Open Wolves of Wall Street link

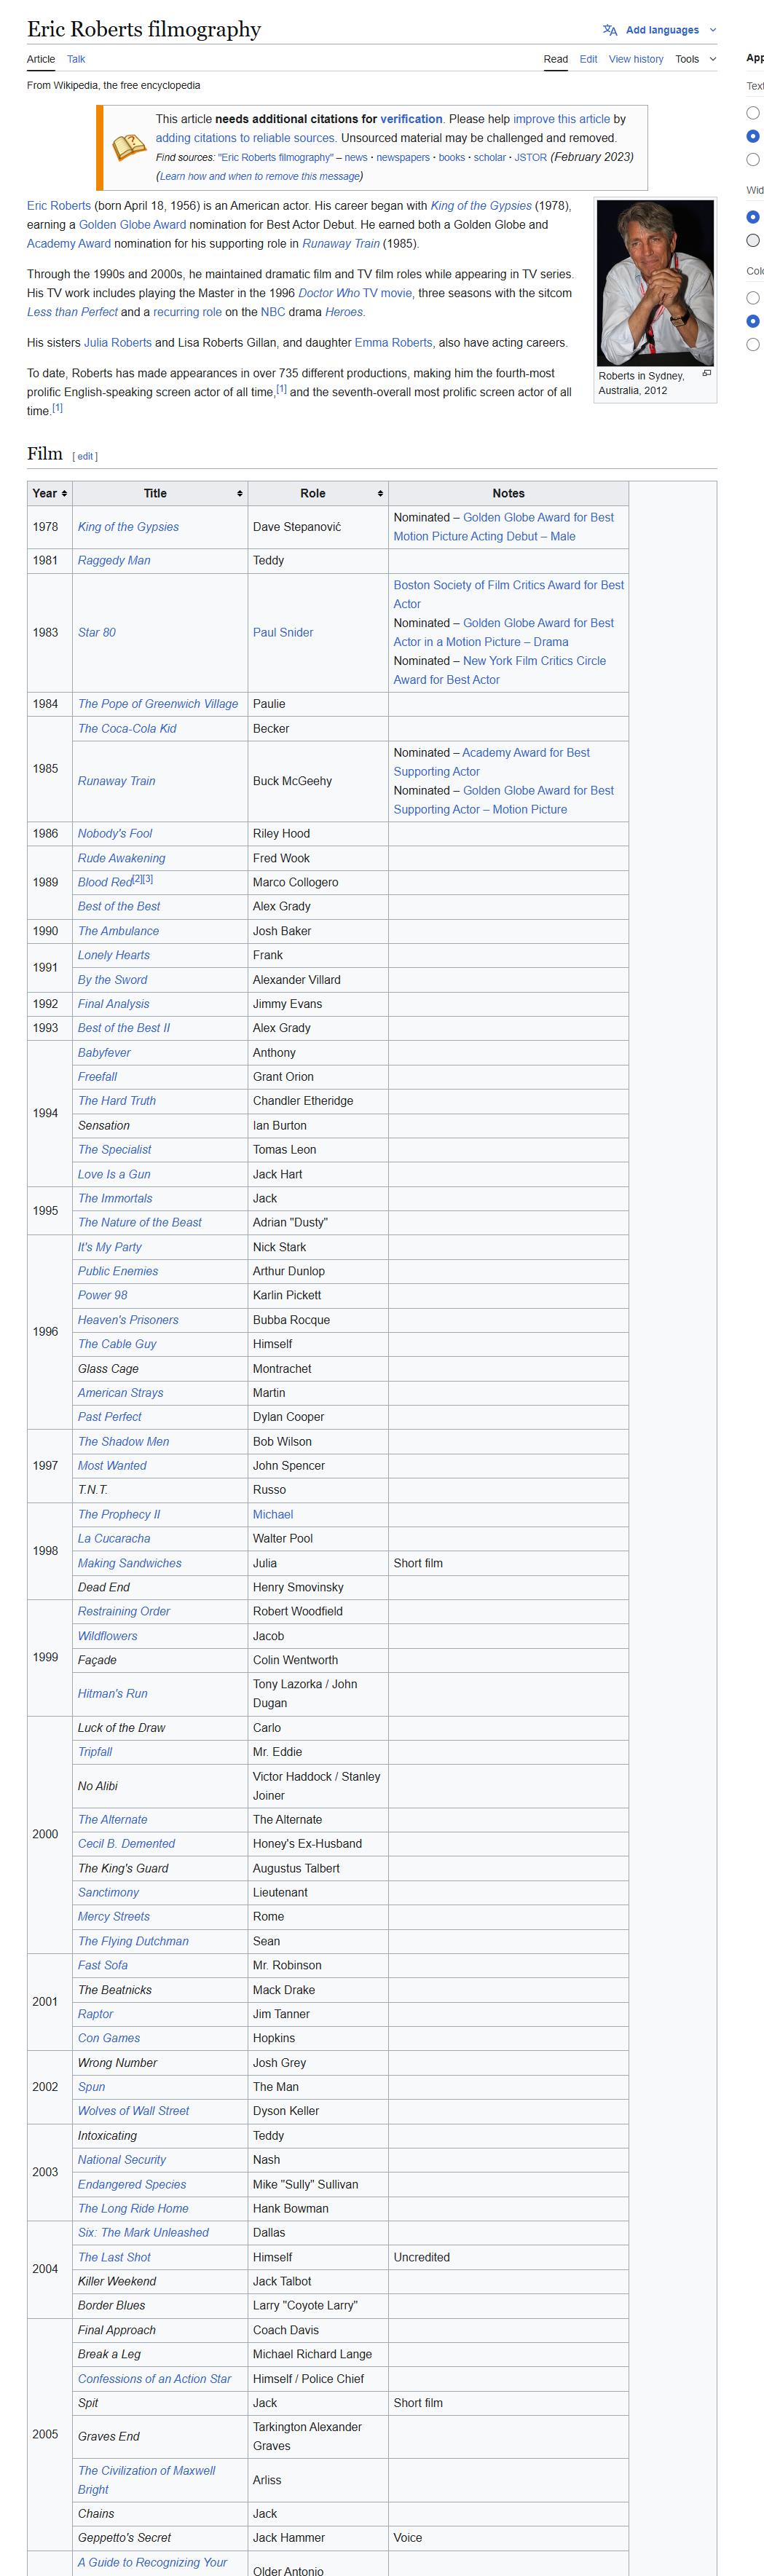(x=133, y=2110)
